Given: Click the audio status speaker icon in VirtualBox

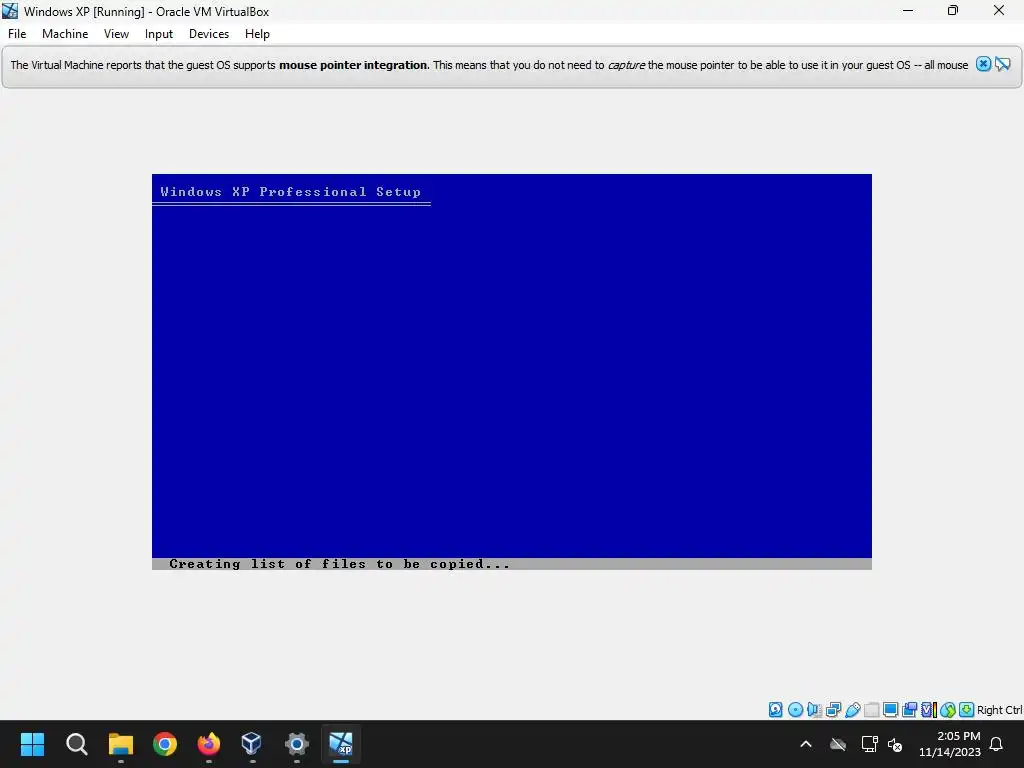Looking at the screenshot, I should point(814,710).
